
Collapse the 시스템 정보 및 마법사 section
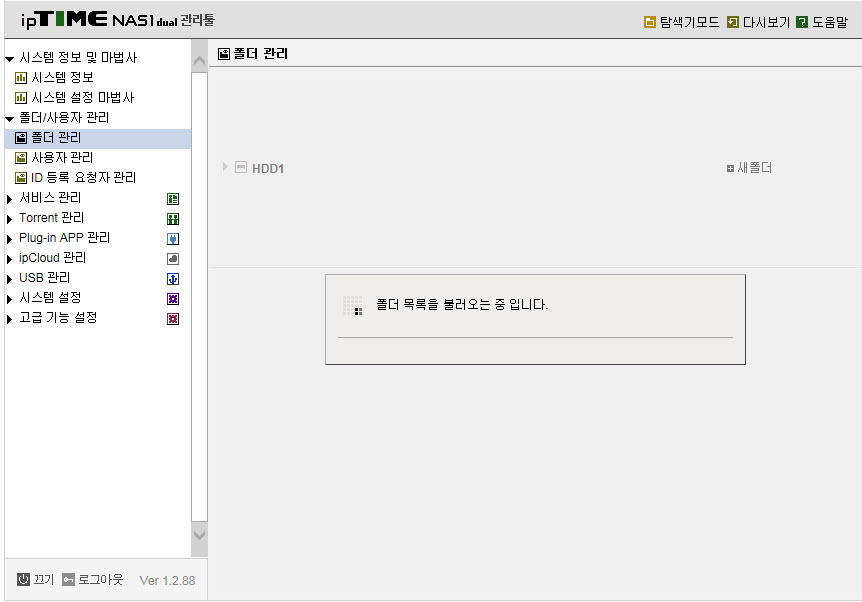(x=9, y=59)
